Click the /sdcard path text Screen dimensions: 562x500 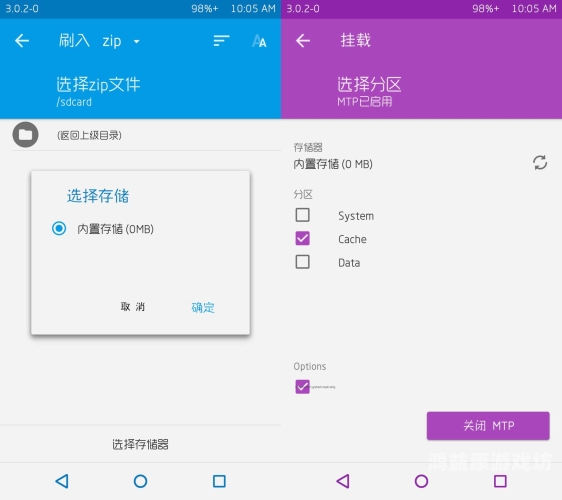pos(74,102)
